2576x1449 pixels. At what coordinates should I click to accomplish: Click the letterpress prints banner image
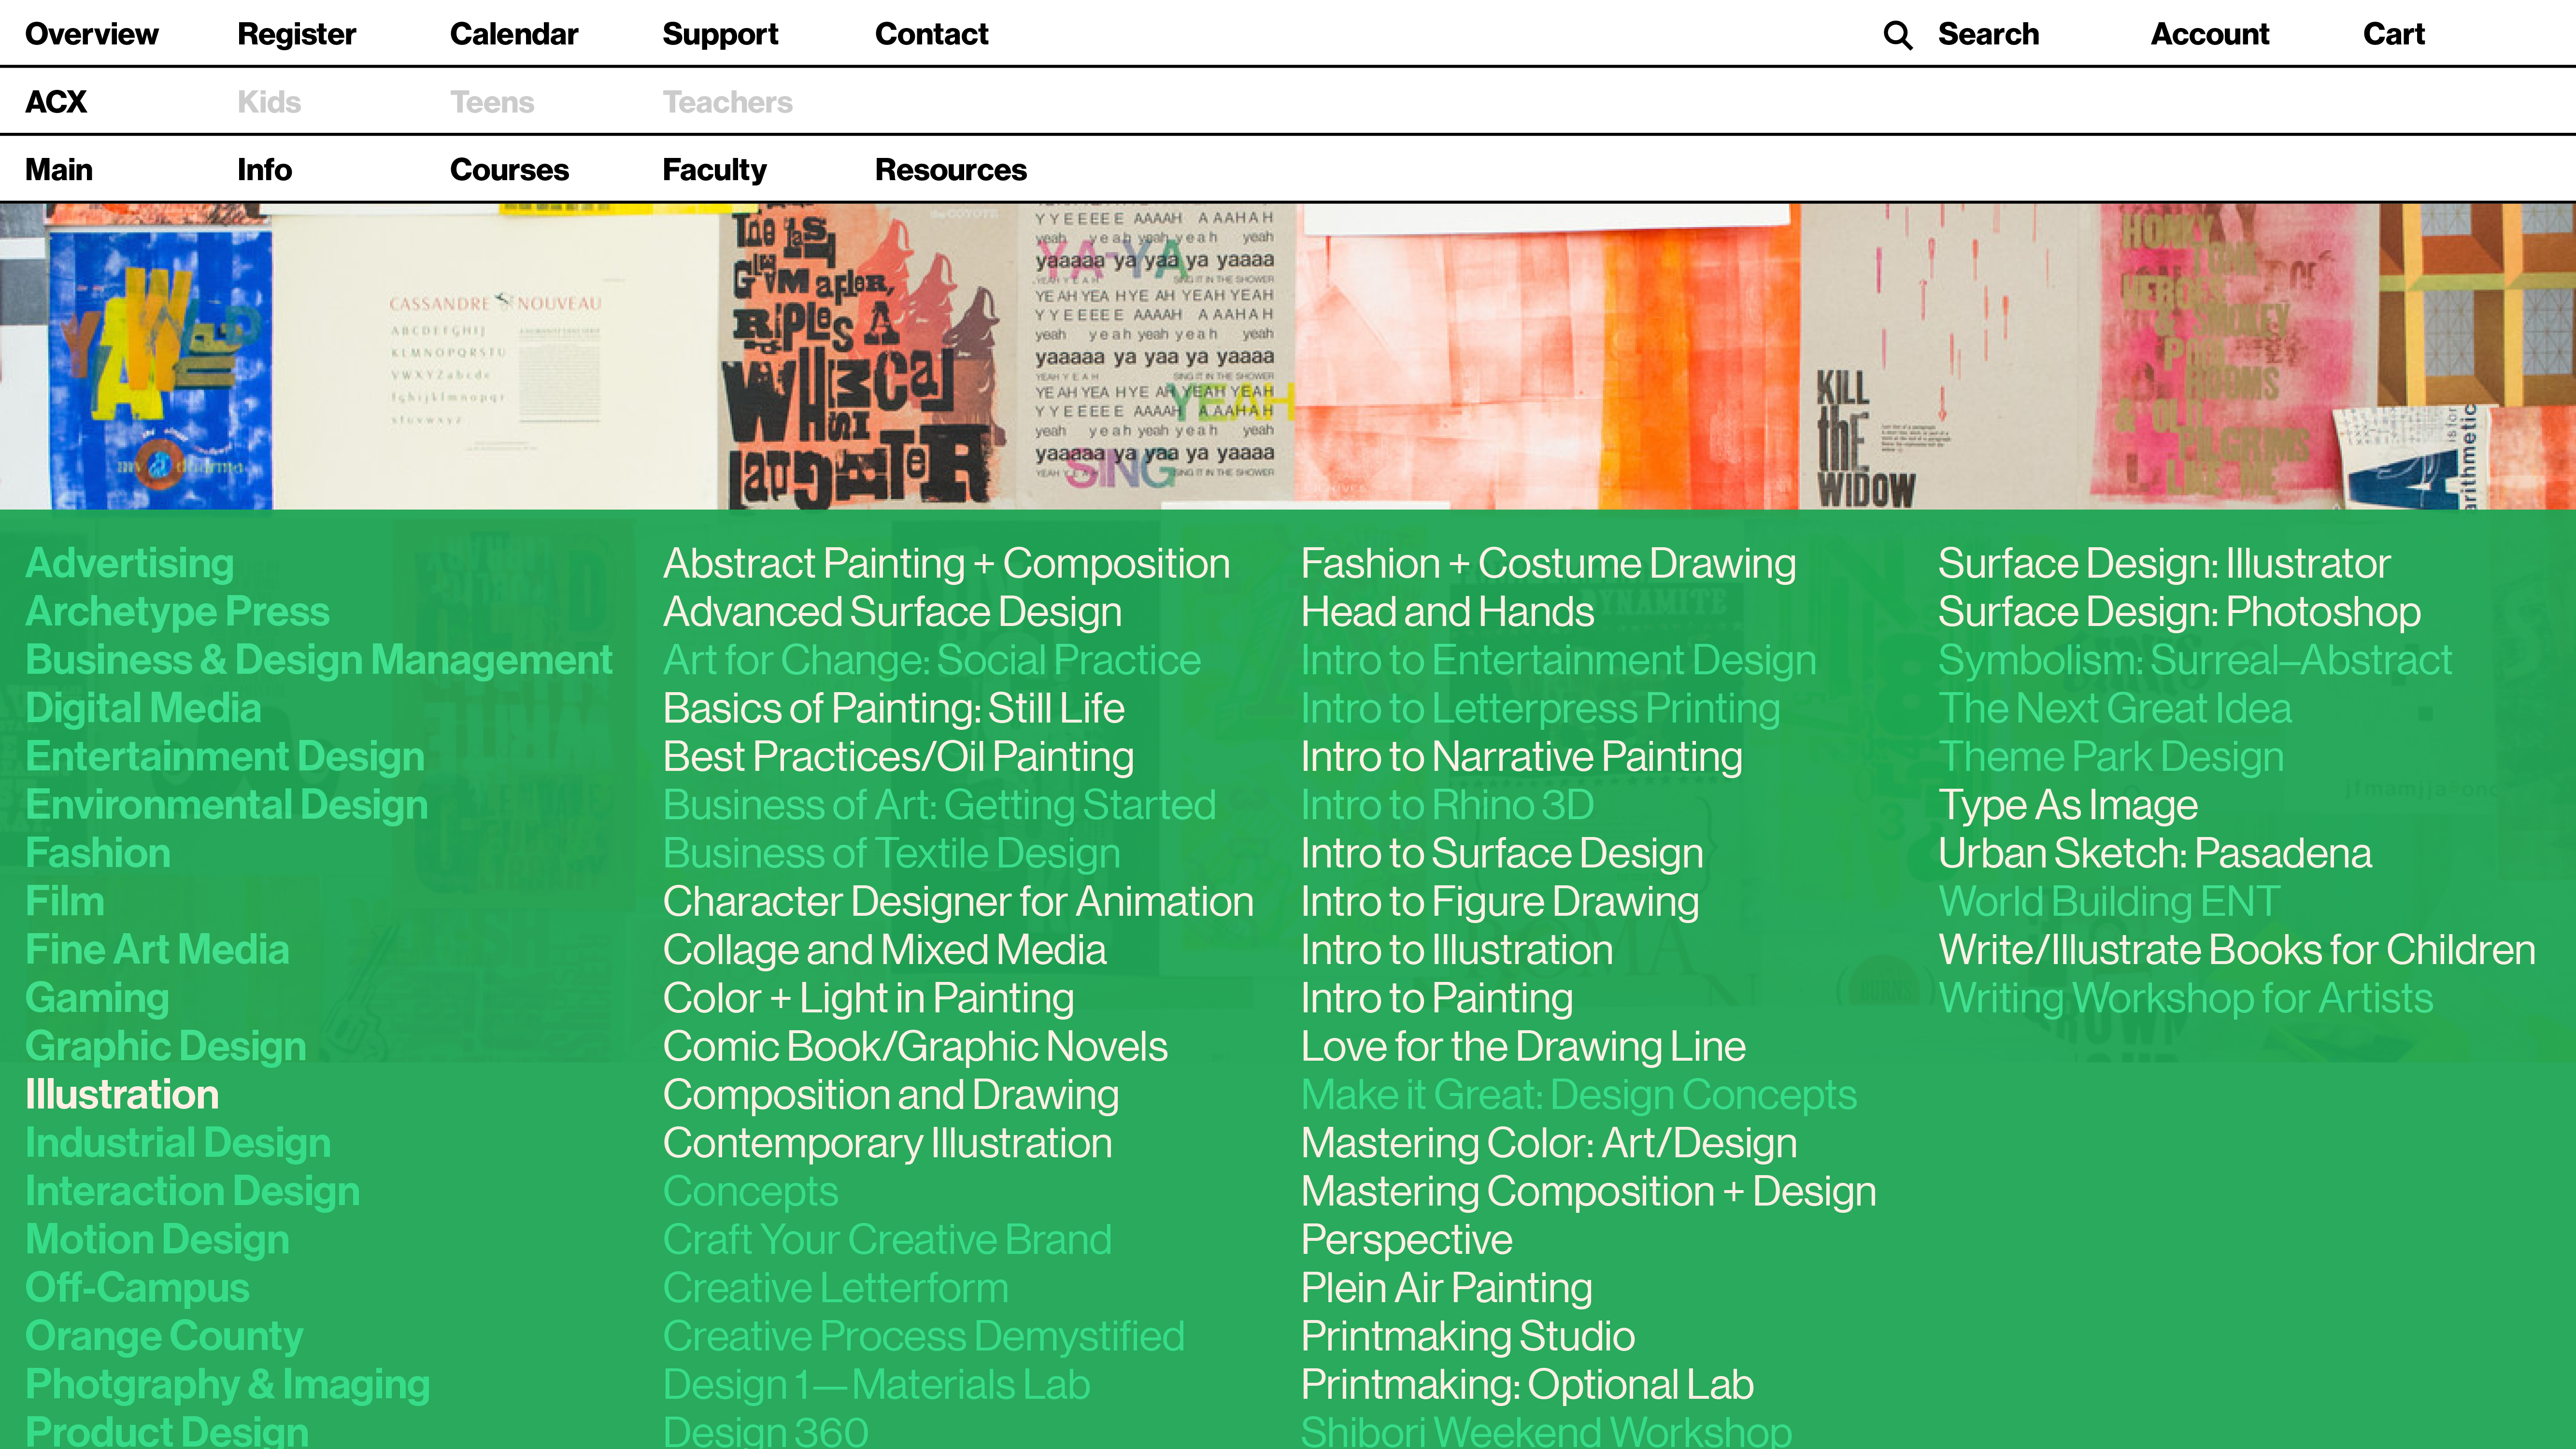click(x=1288, y=356)
